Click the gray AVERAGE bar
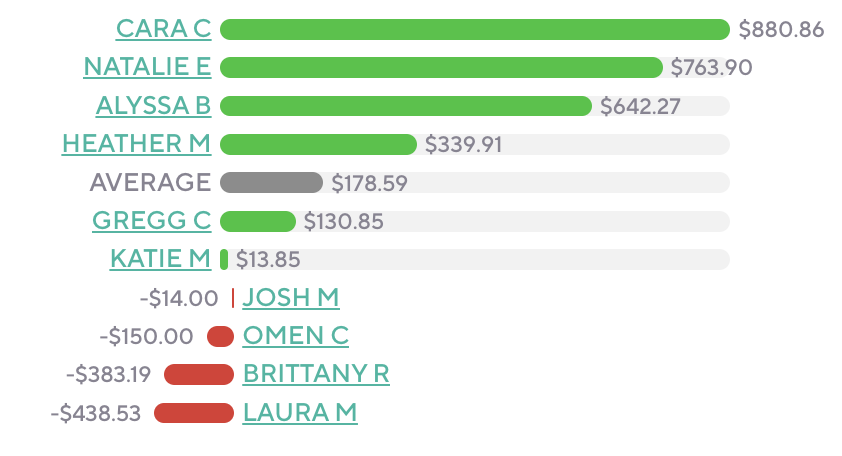Image resolution: width=842 pixels, height=456 pixels. click(x=271, y=182)
